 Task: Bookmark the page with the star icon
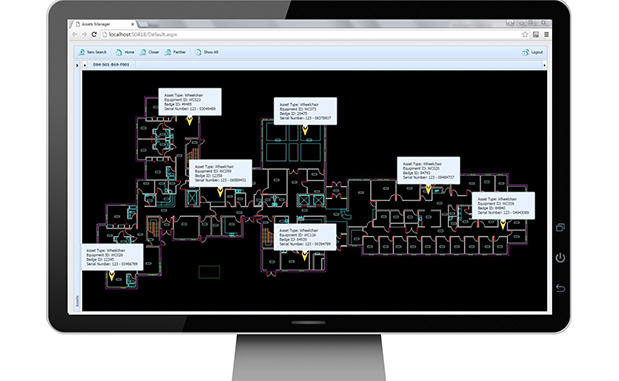(x=525, y=35)
